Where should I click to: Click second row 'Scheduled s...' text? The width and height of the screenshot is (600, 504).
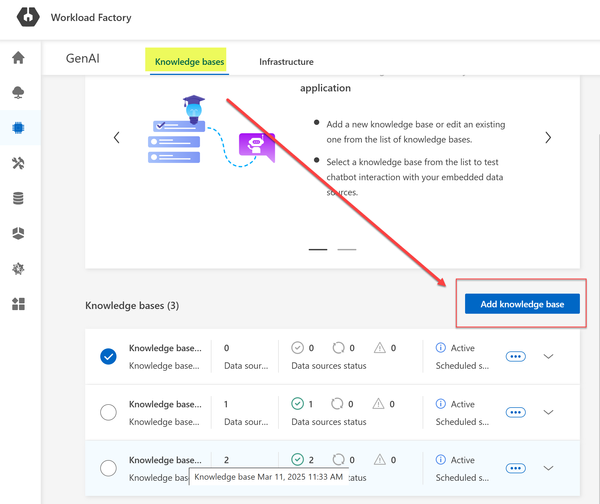point(462,422)
